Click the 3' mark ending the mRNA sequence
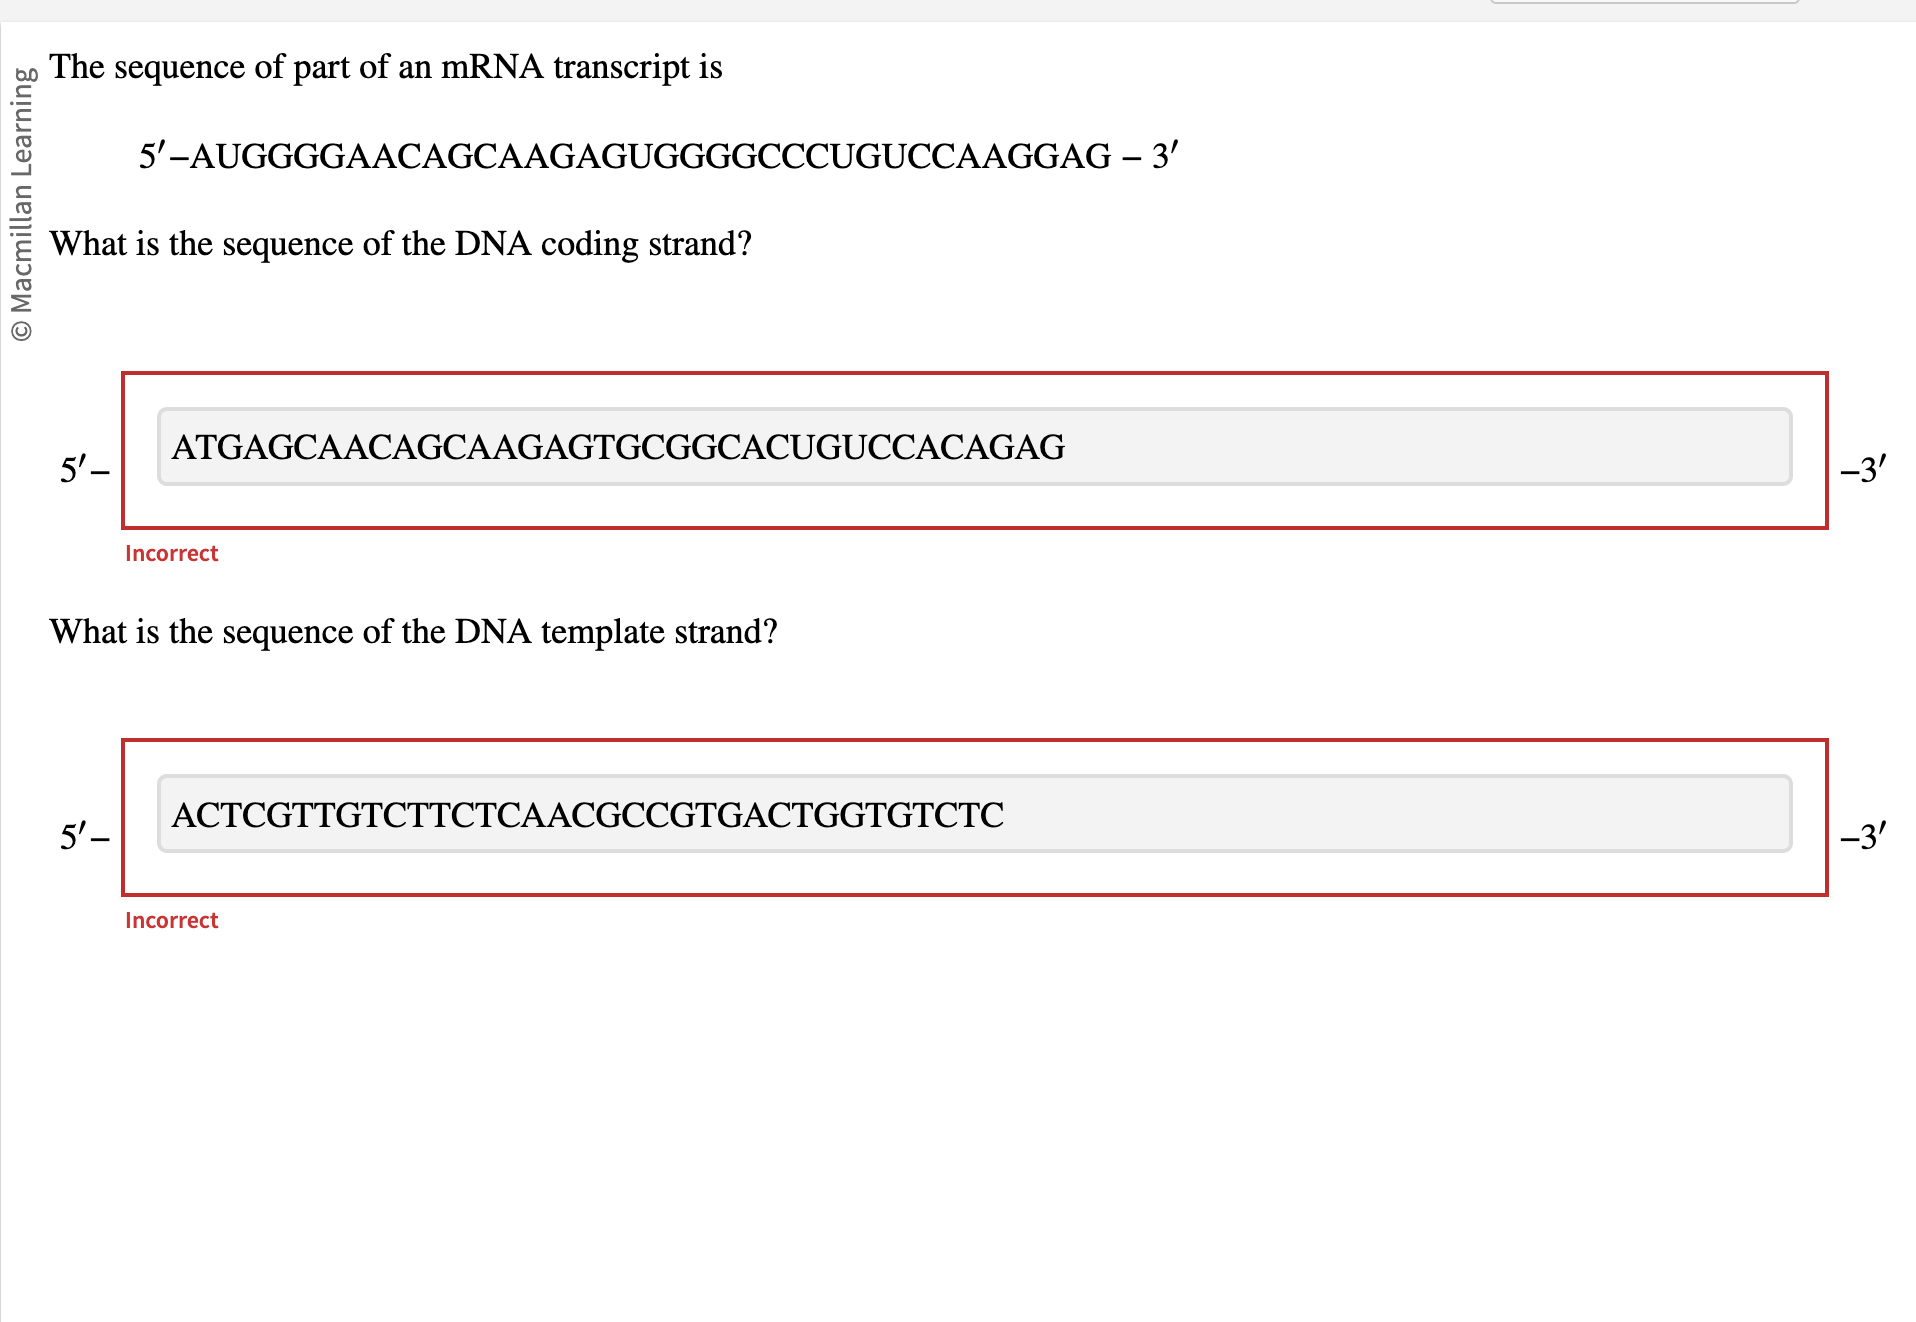Image resolution: width=1916 pixels, height=1322 pixels. [x=1164, y=155]
